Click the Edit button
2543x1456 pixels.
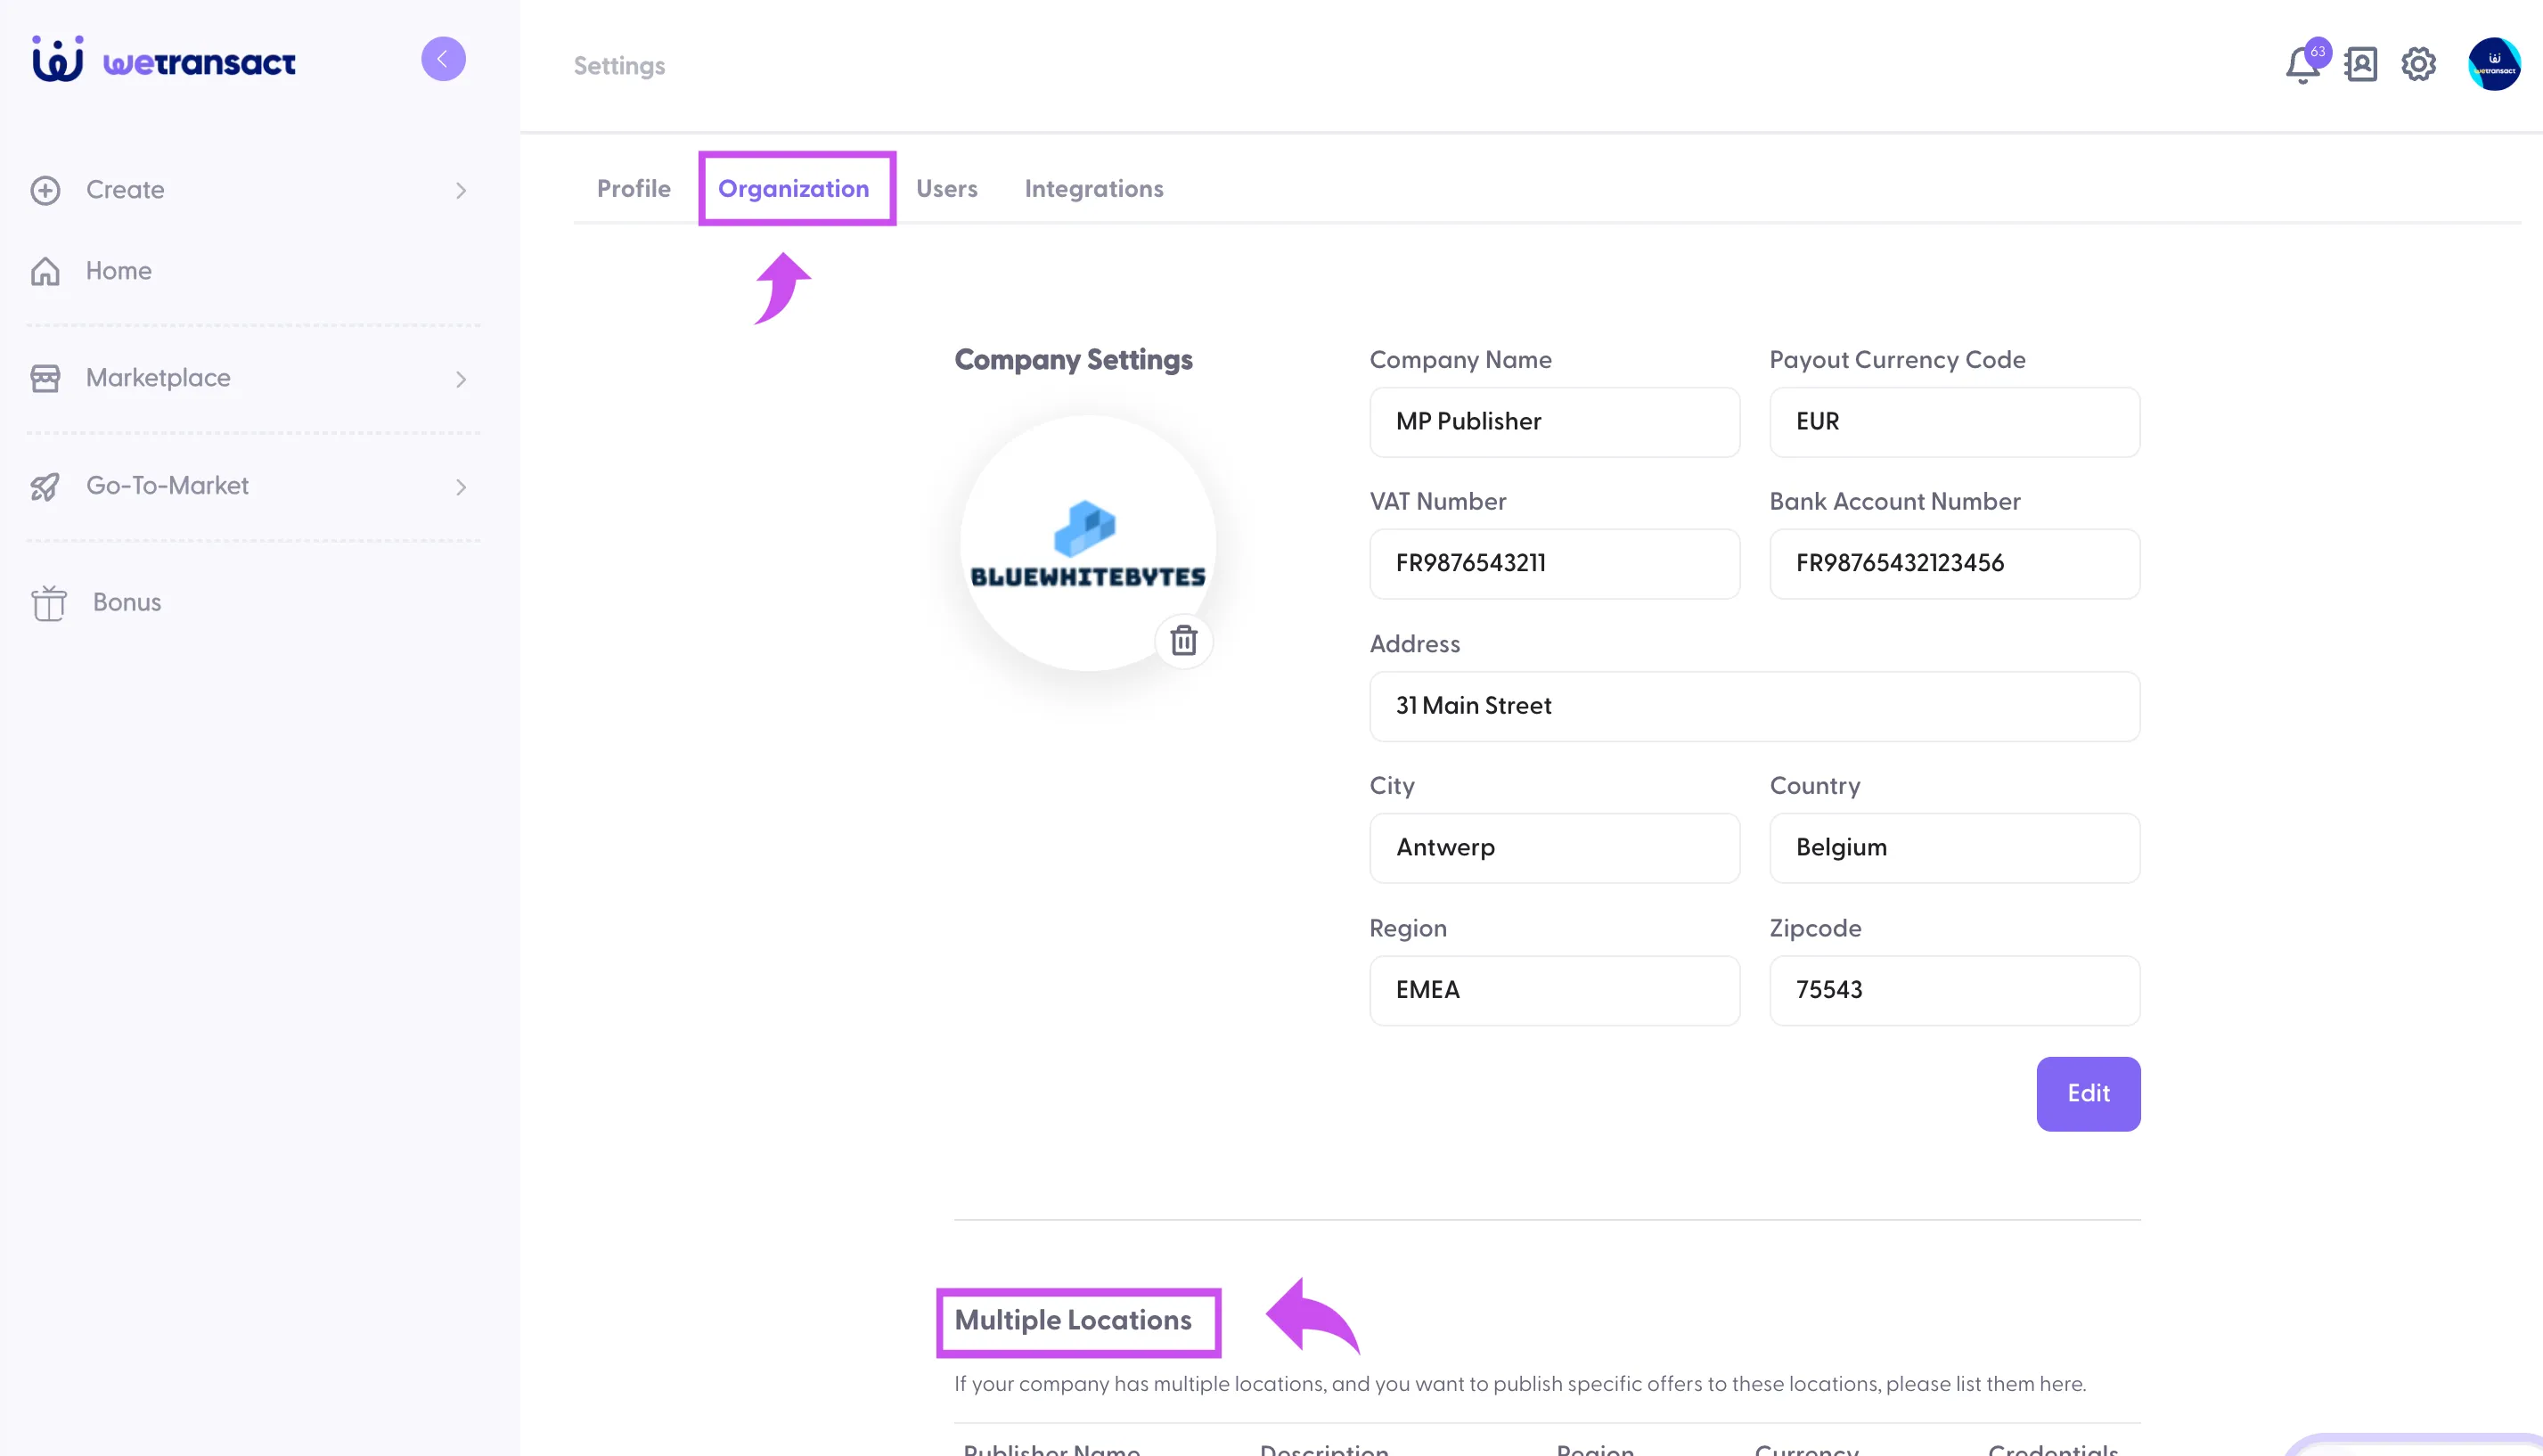tap(2088, 1094)
